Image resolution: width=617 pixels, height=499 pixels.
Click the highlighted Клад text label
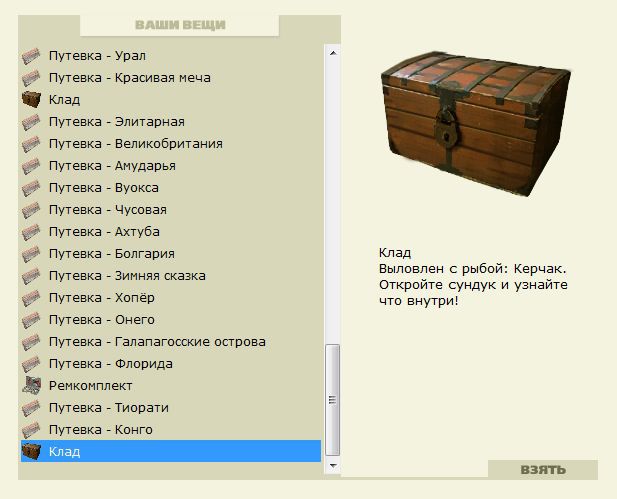(65, 452)
